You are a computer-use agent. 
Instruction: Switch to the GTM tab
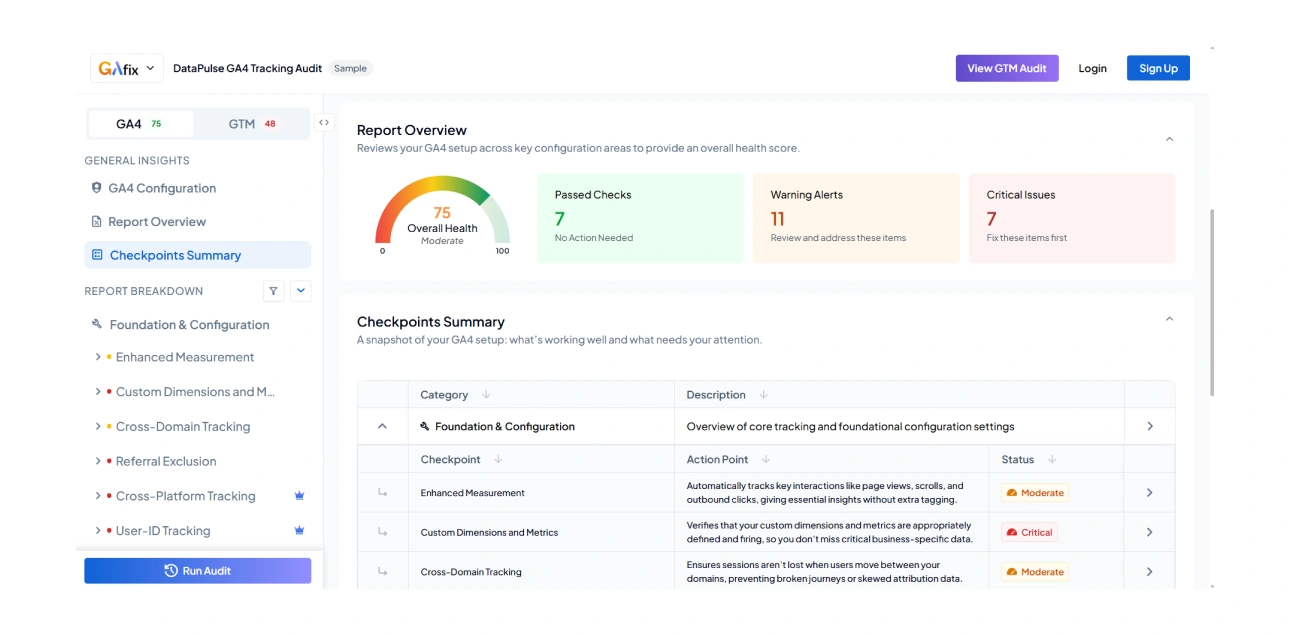(252, 124)
